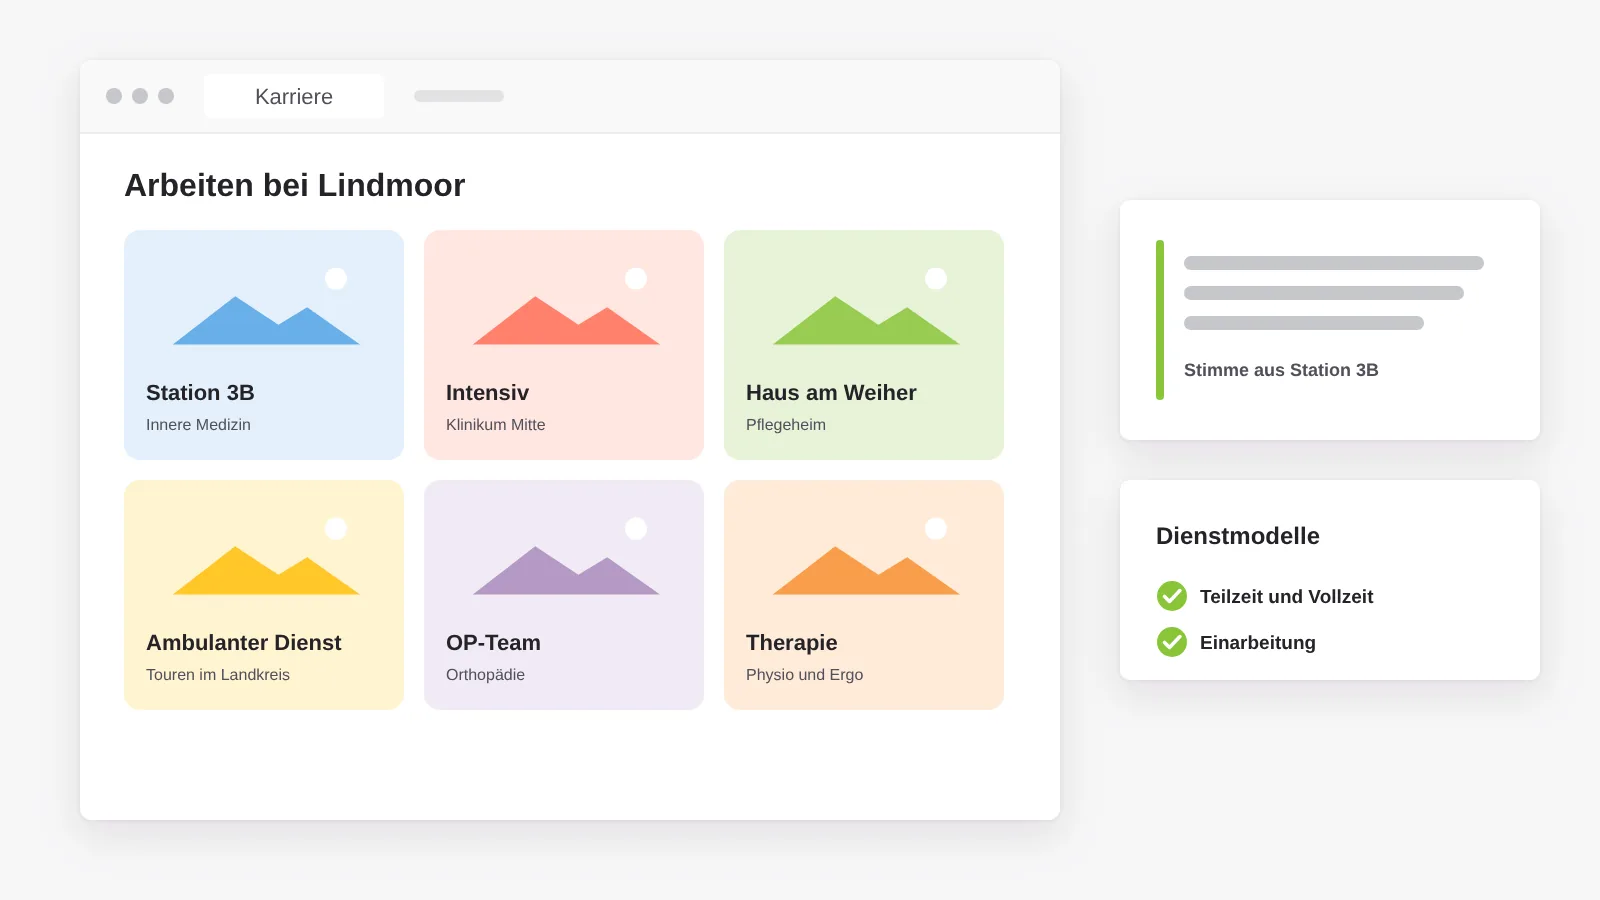Open the OP-Team card title

tap(493, 643)
